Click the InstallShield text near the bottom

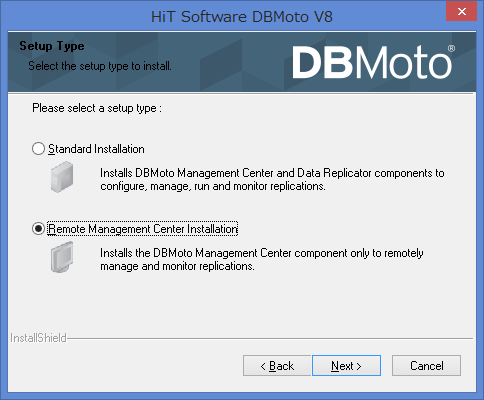click(38, 338)
